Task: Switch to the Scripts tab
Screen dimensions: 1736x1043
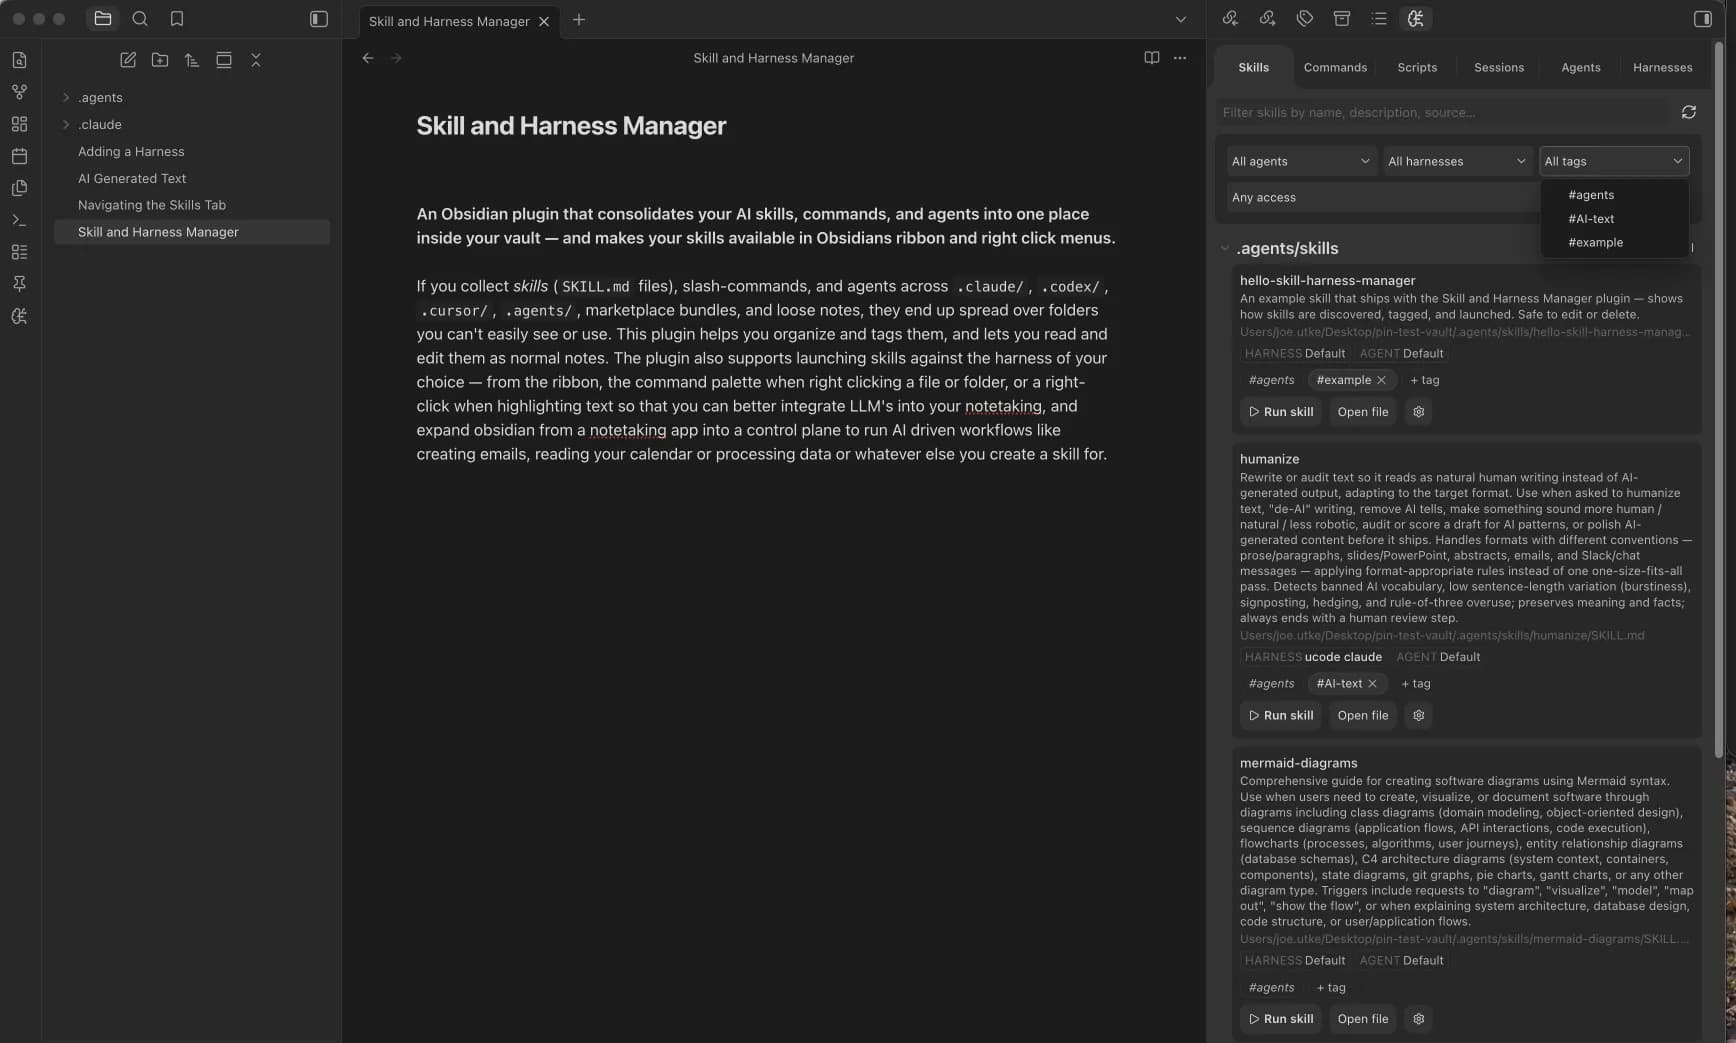Action: 1417,67
